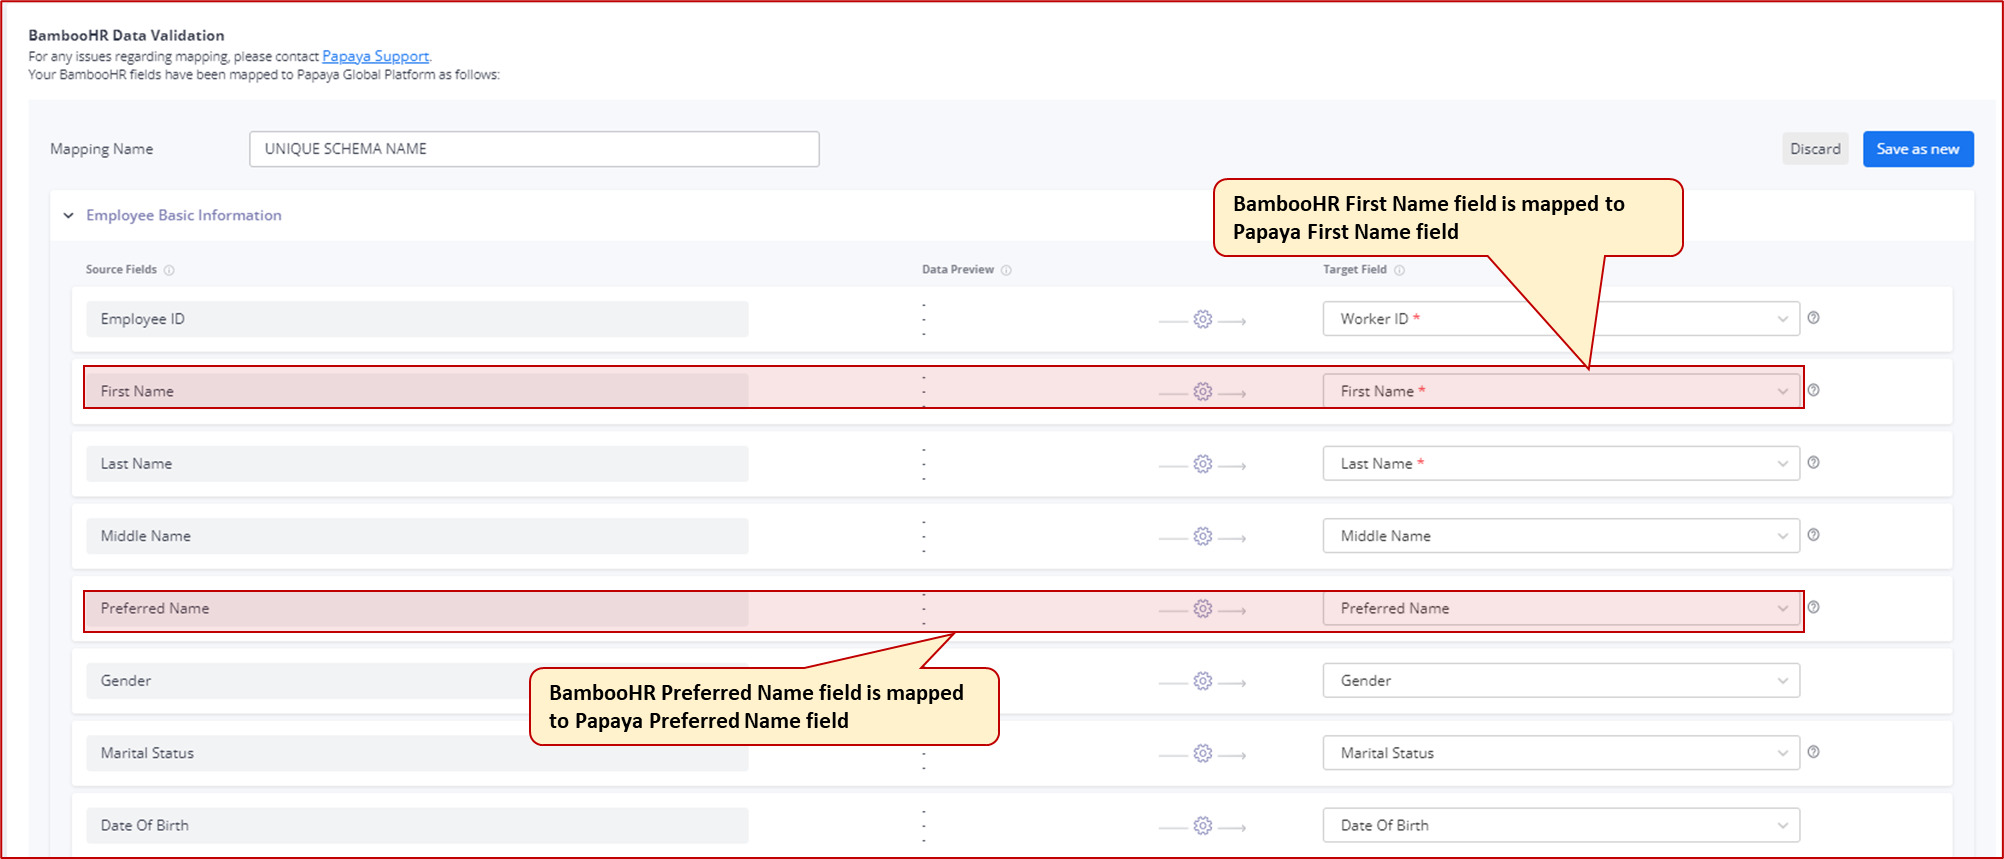Click the Save as new button
This screenshot has height=859, width=2004.
[x=1918, y=149]
